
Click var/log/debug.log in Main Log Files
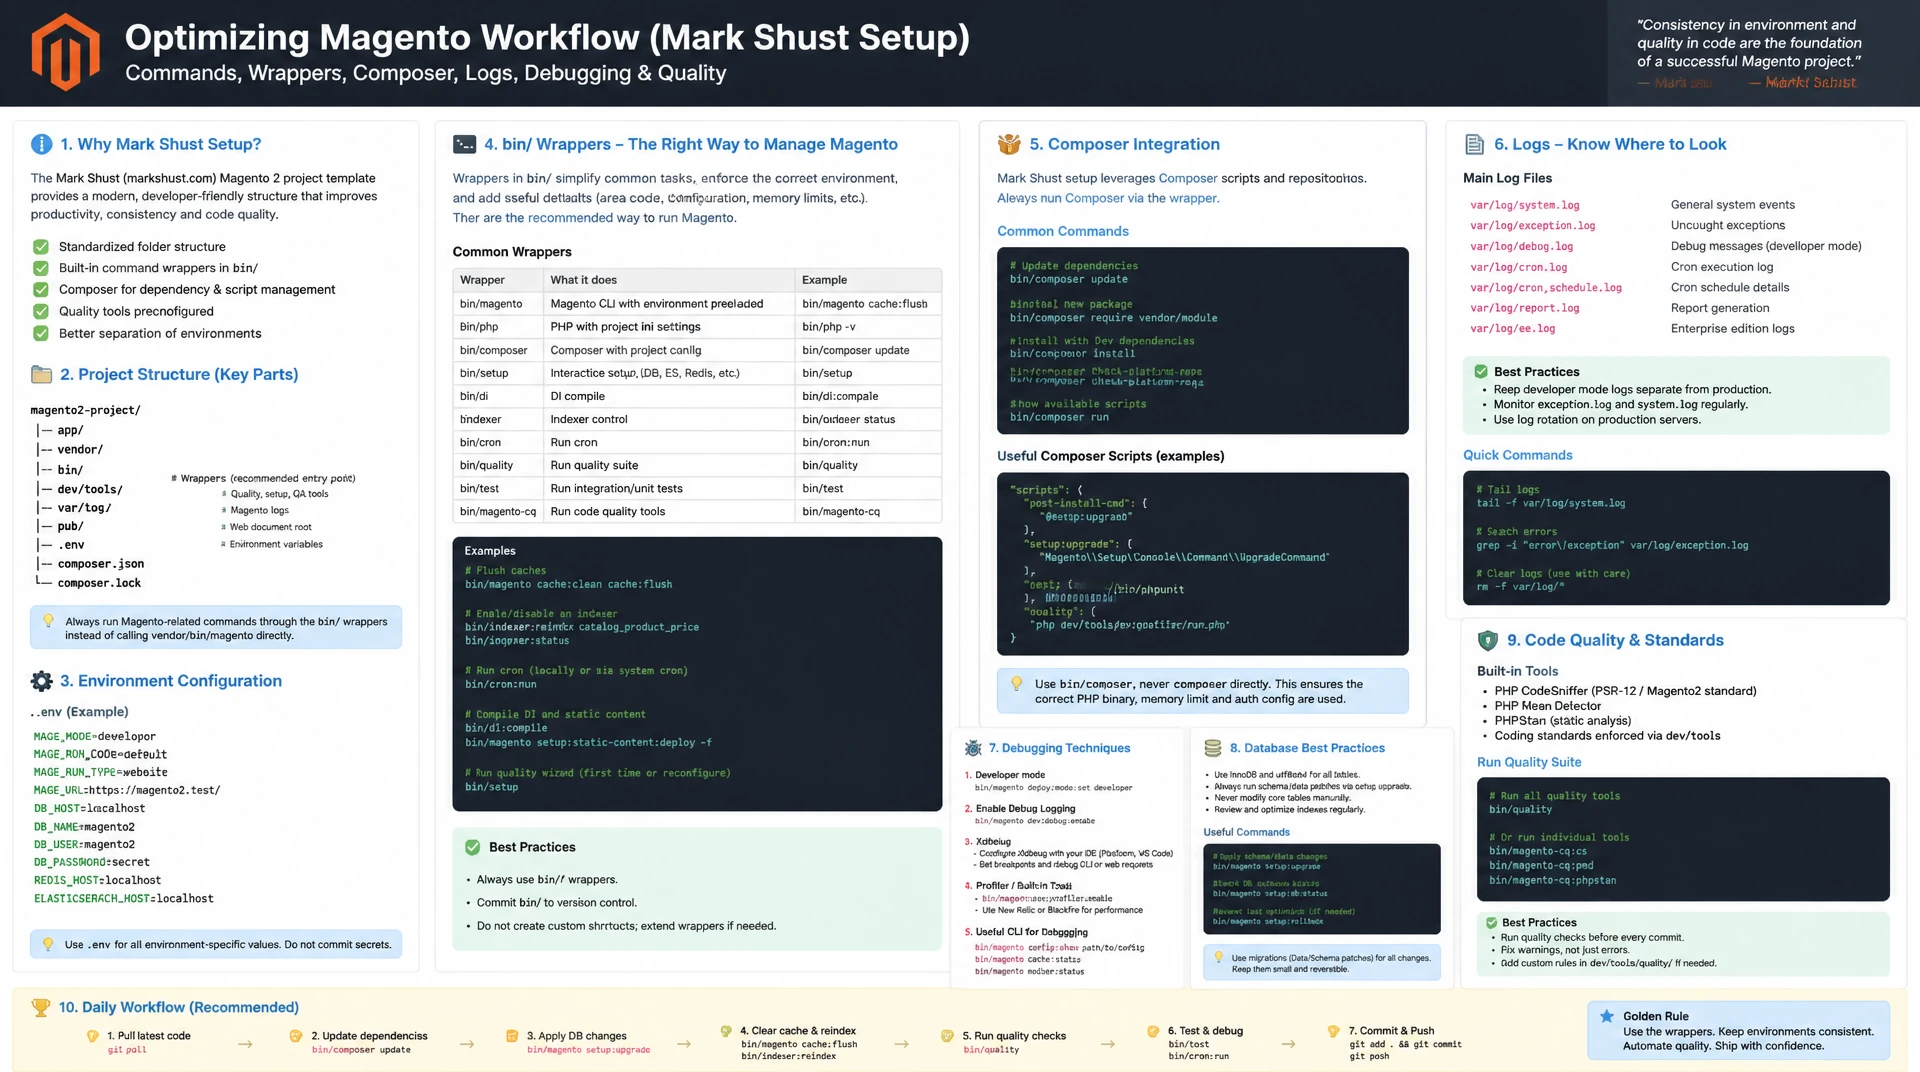pos(1522,247)
